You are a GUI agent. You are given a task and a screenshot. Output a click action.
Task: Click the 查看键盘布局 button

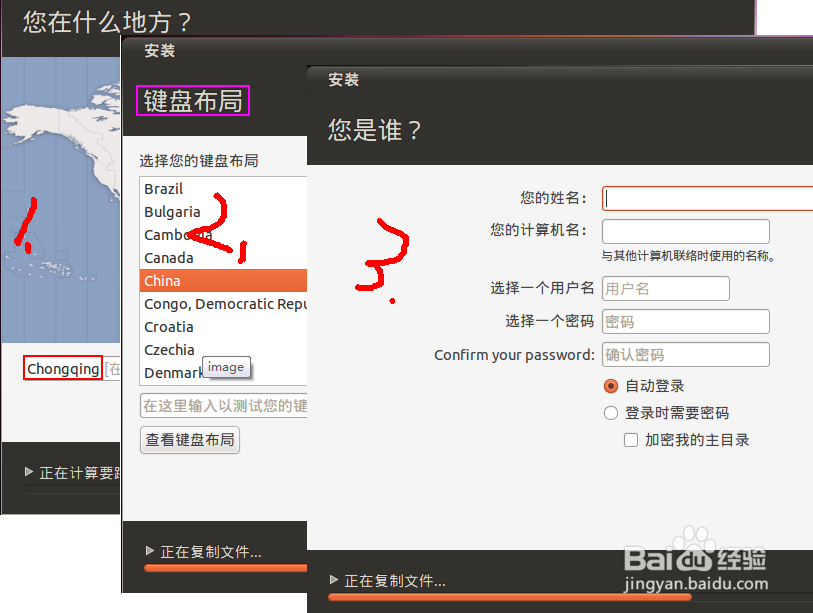[x=189, y=439]
